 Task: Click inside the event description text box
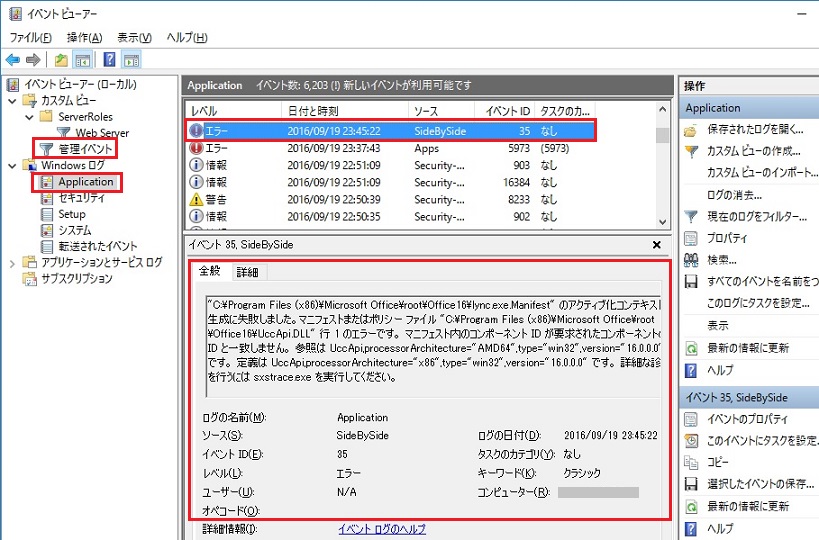[x=434, y=347]
